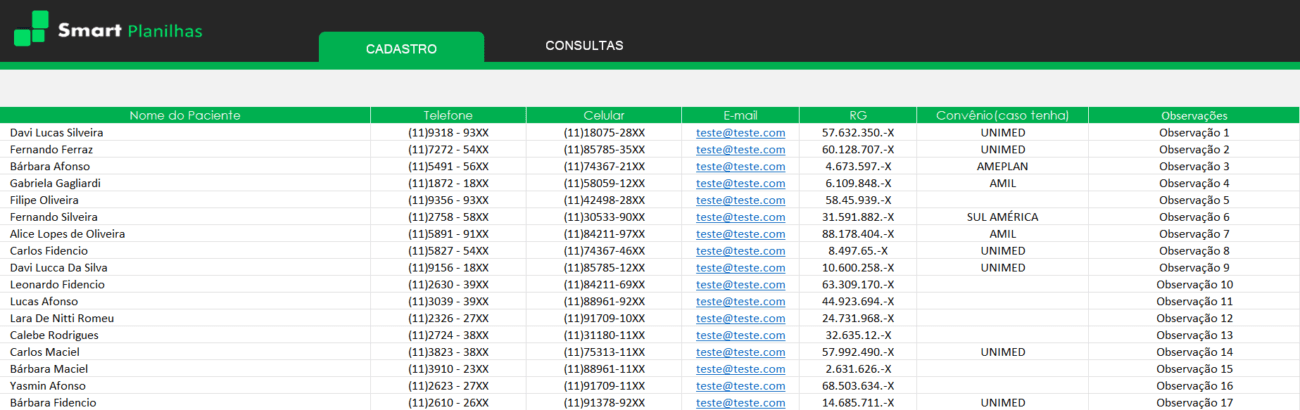The image size is (1300, 410).
Task: Click the Celular cell (11)30533-90XX
Action: [604, 217]
